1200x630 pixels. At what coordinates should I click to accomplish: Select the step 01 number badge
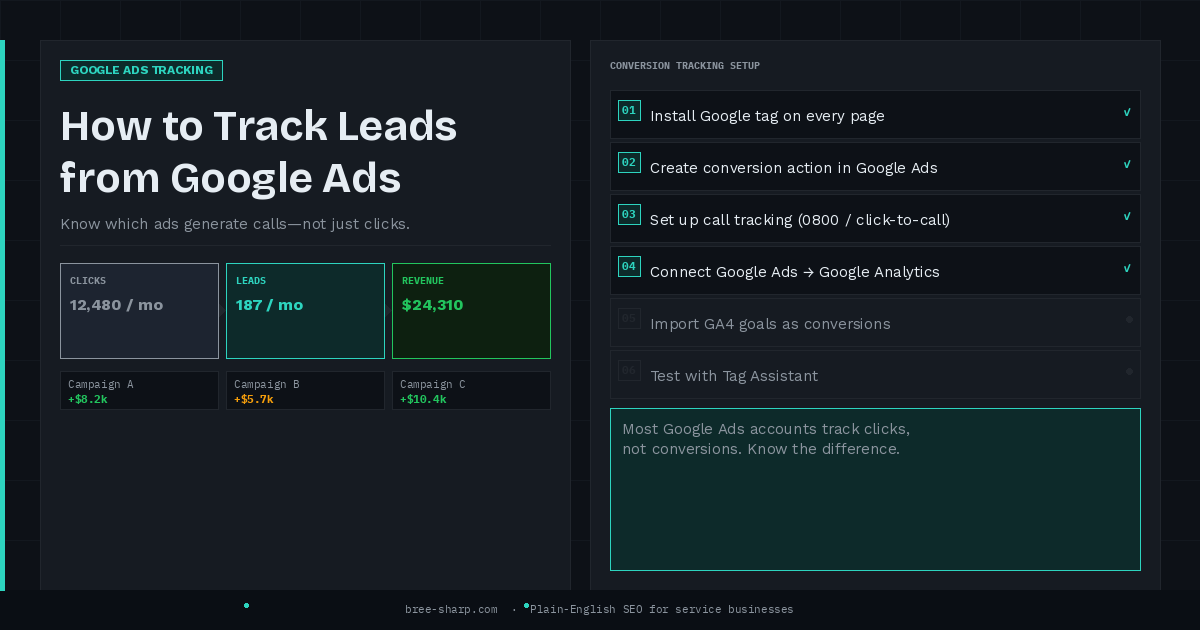click(x=629, y=111)
